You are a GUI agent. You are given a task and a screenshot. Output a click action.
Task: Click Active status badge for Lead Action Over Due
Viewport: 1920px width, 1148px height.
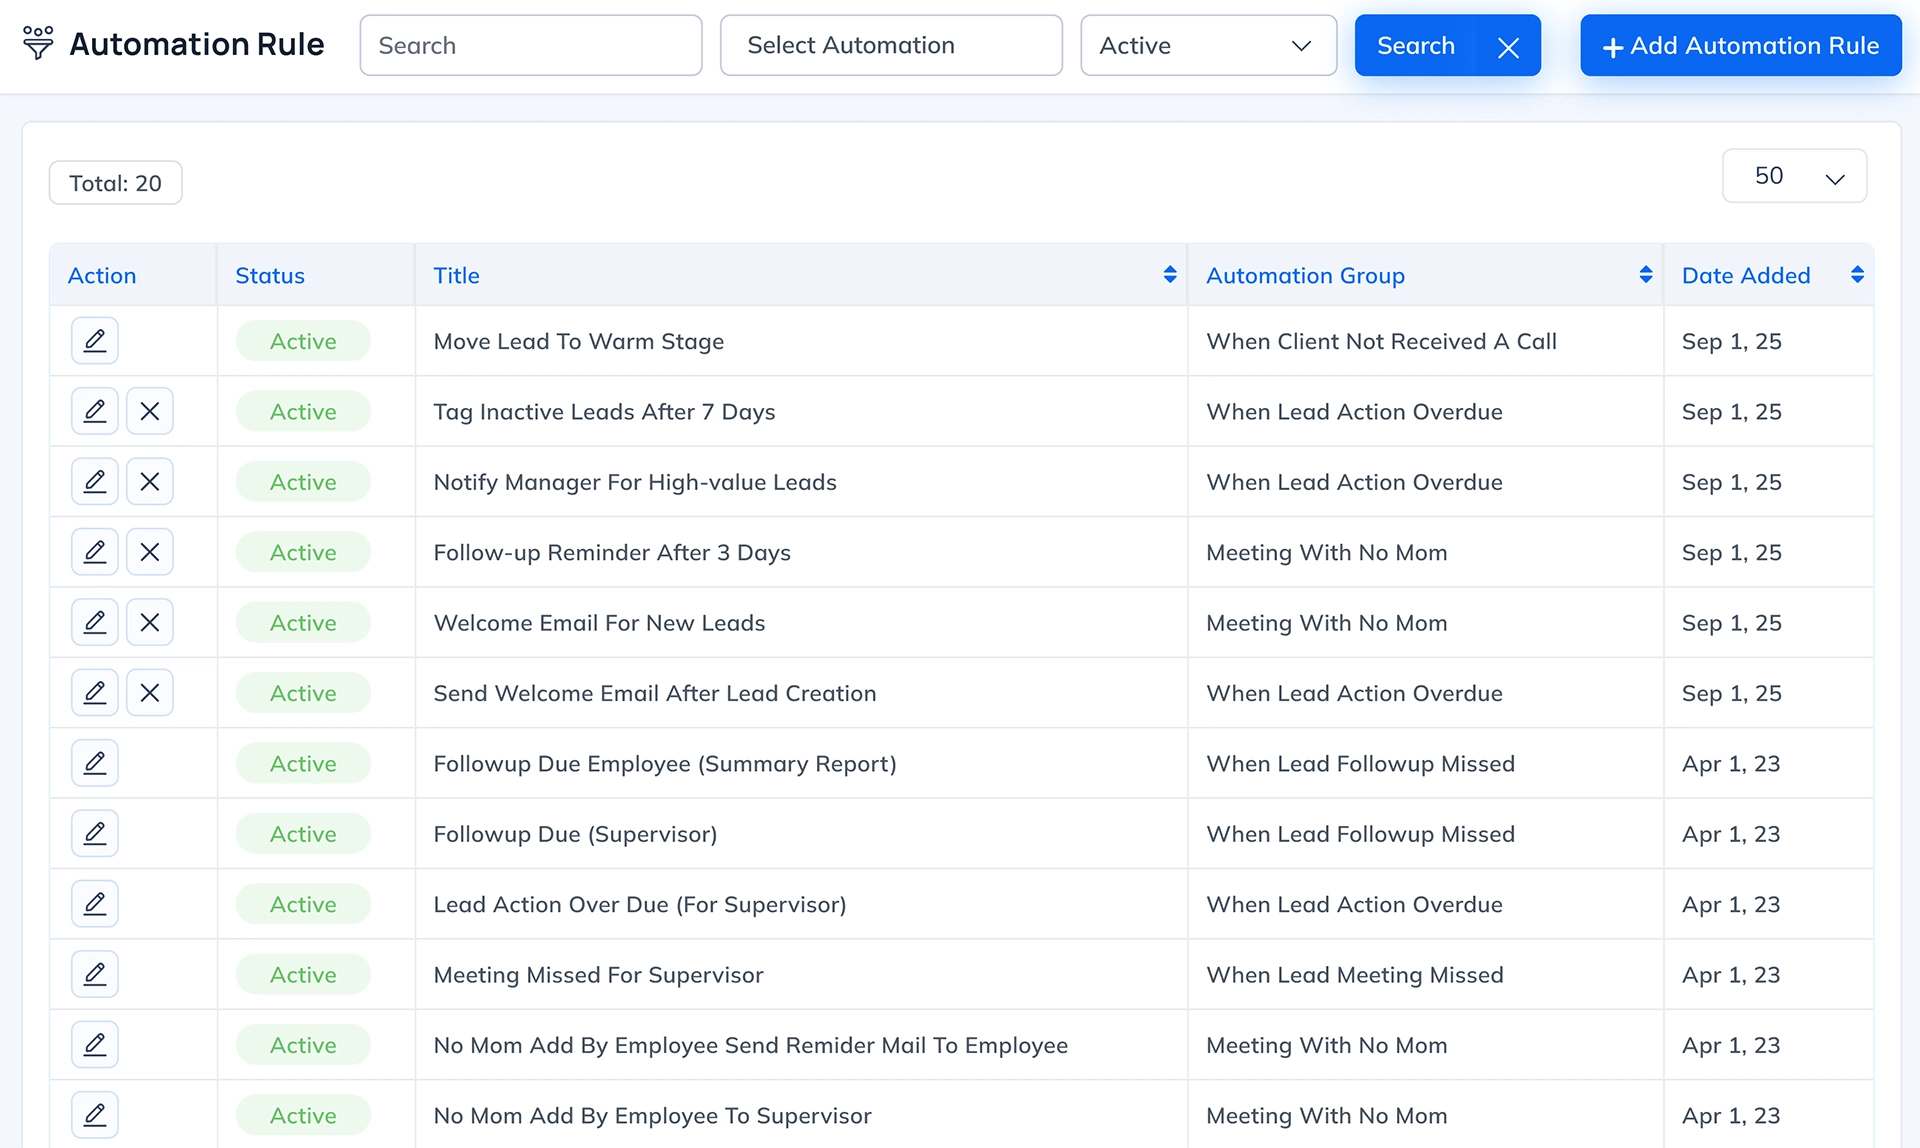(303, 904)
